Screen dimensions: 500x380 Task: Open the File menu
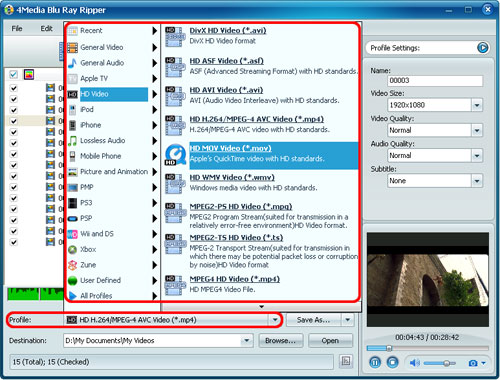(x=17, y=29)
